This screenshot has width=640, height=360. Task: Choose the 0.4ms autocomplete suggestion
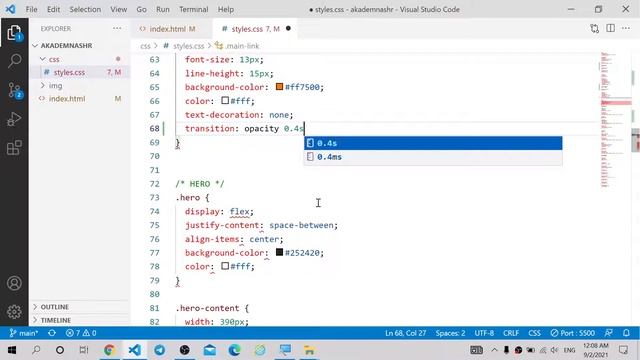click(433, 157)
